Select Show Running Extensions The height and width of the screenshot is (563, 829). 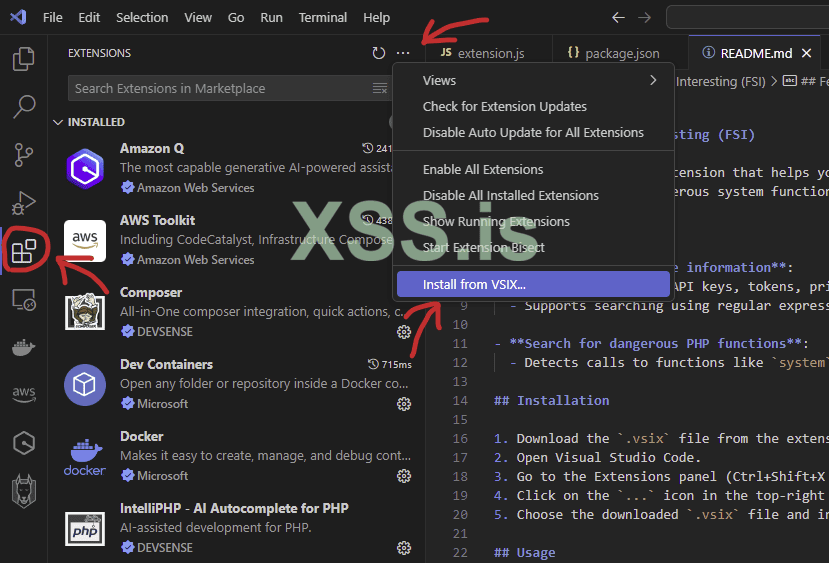coord(533,221)
